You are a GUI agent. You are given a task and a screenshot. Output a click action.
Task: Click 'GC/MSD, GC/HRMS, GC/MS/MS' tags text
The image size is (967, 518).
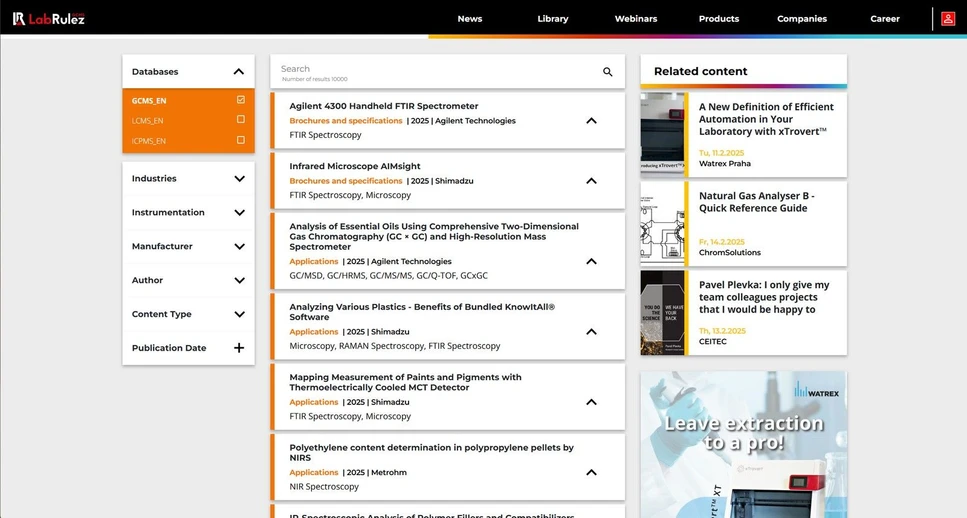tap(389, 276)
